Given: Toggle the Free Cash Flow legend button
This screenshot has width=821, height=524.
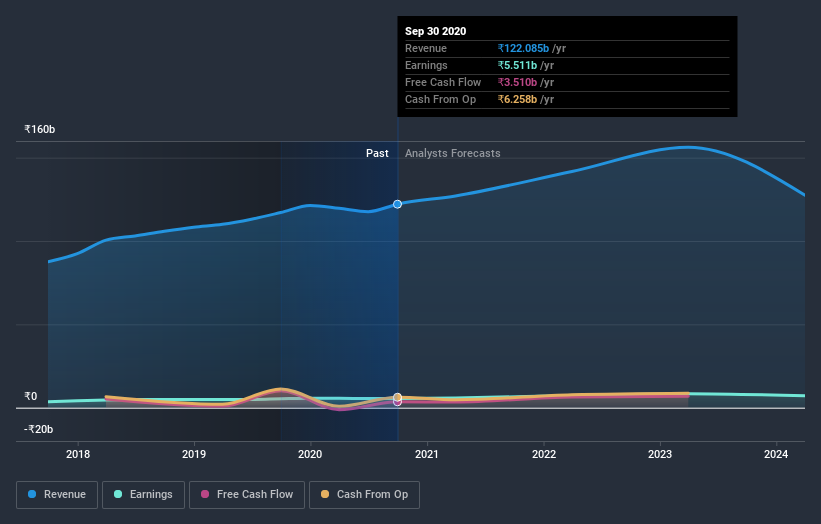Looking at the screenshot, I should coord(247,495).
